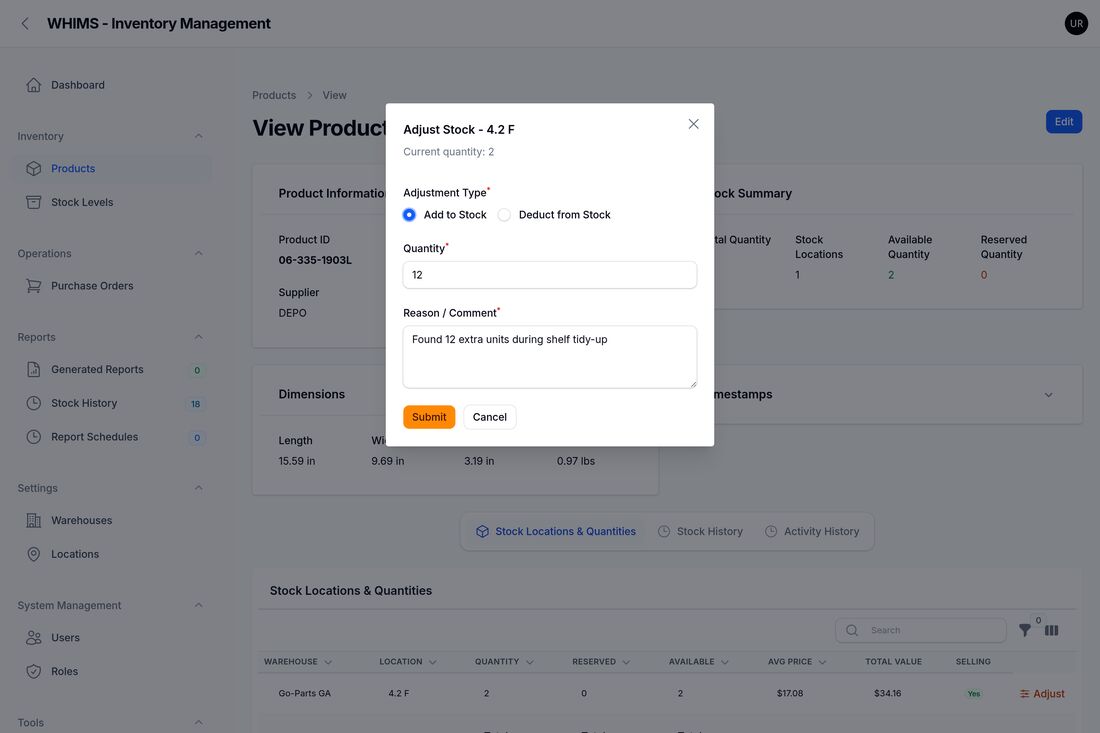Click the Generated Reports document icon
The height and width of the screenshot is (733, 1100).
34,370
